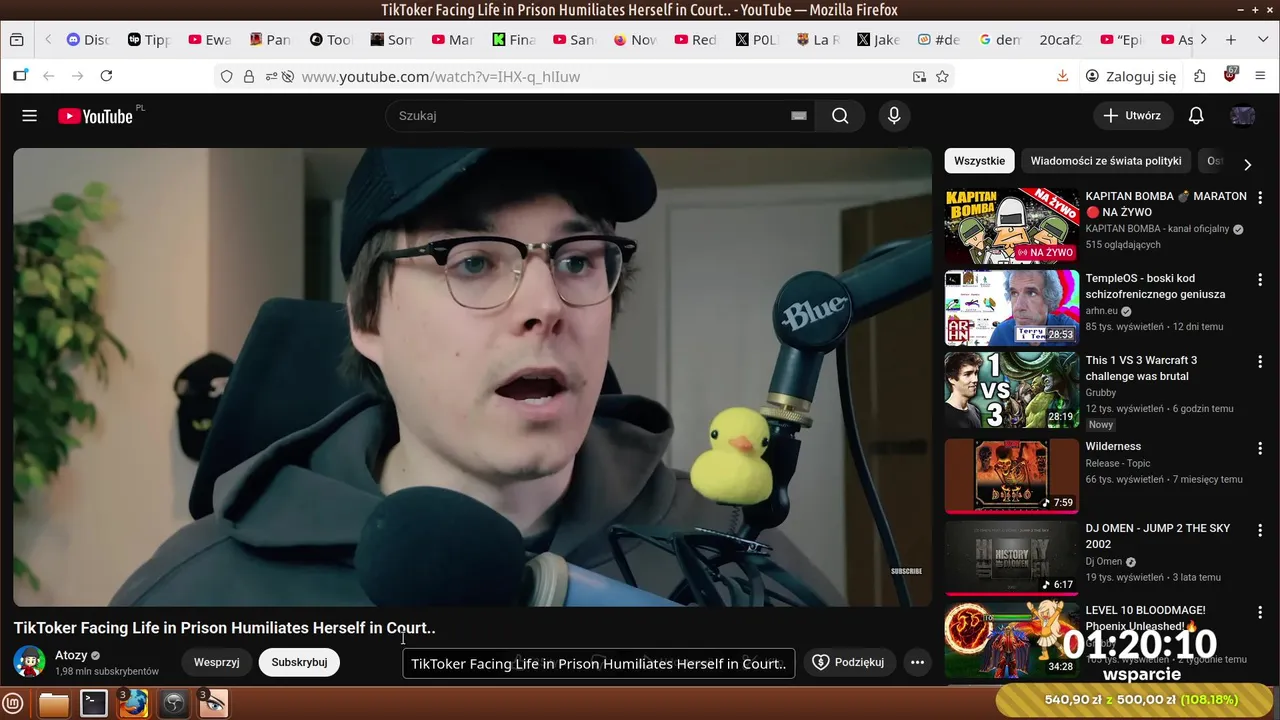Switch to the Finance (K icon) browser tab
The width and height of the screenshot is (1280, 720).
click(x=514, y=40)
